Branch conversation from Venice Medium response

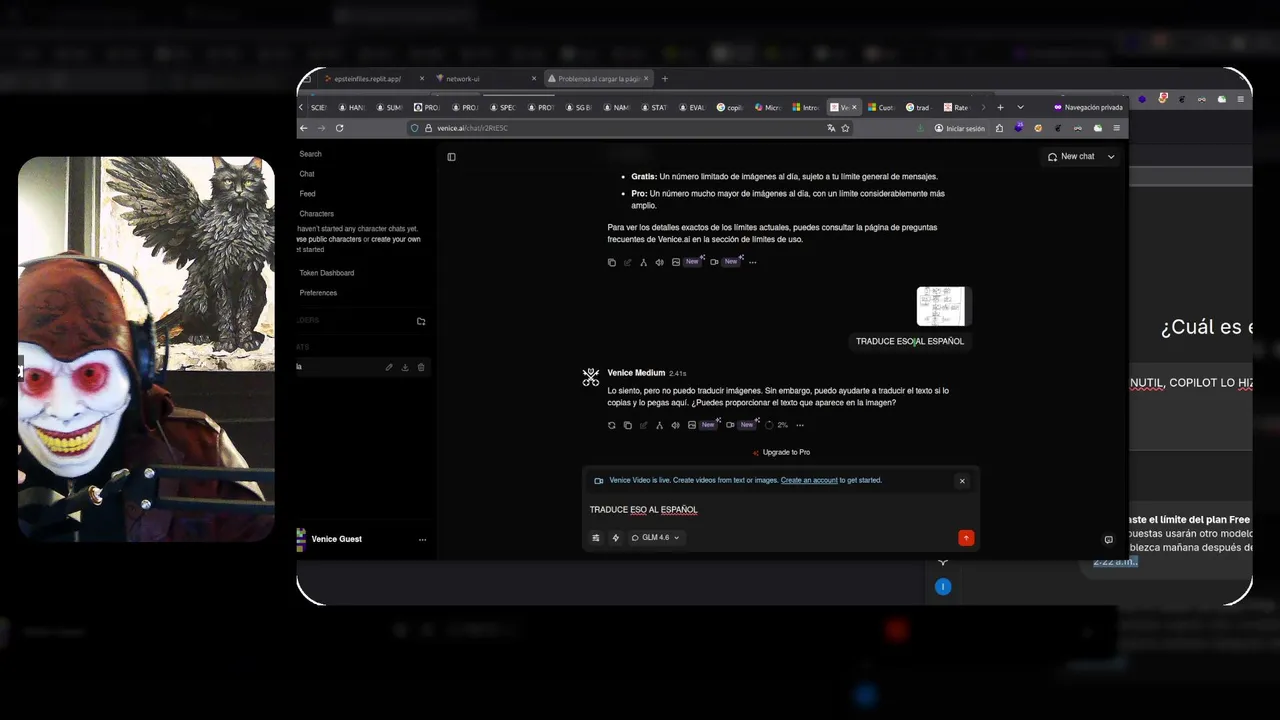click(x=660, y=425)
